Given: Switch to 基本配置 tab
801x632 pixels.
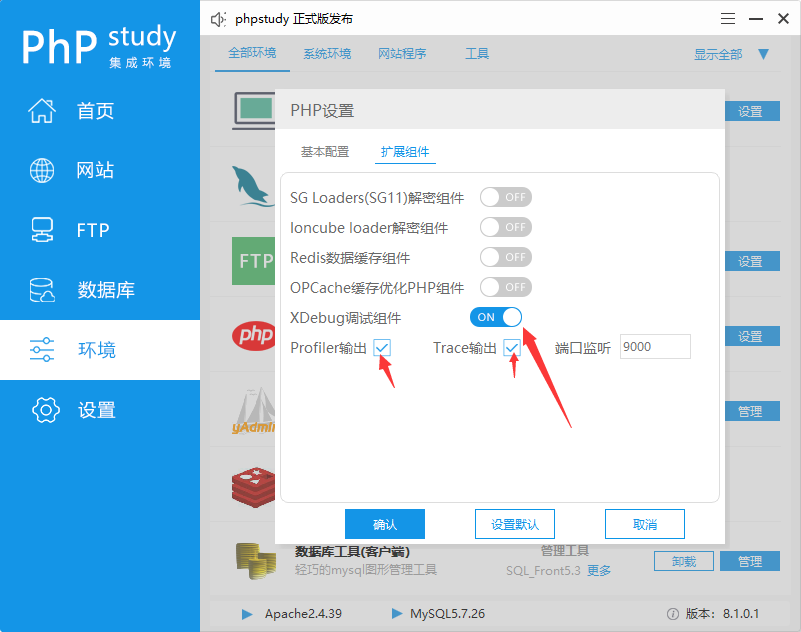Looking at the screenshot, I should coord(325,152).
